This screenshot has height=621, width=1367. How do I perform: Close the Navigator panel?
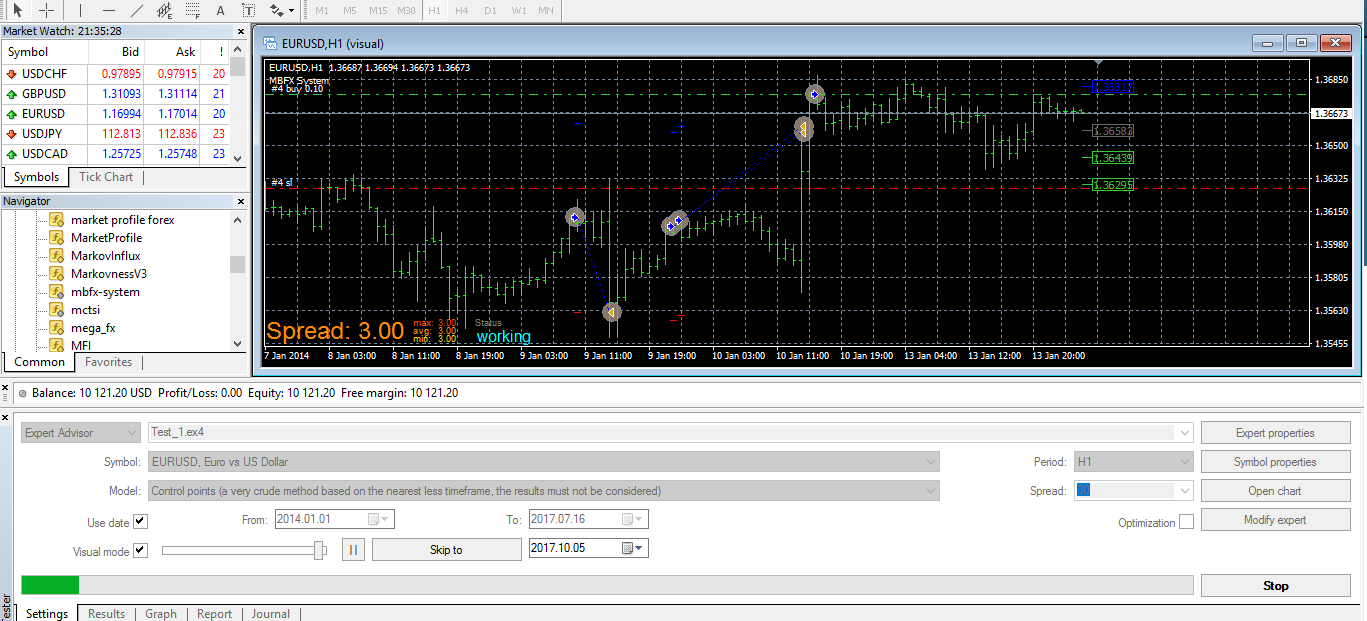(x=240, y=201)
